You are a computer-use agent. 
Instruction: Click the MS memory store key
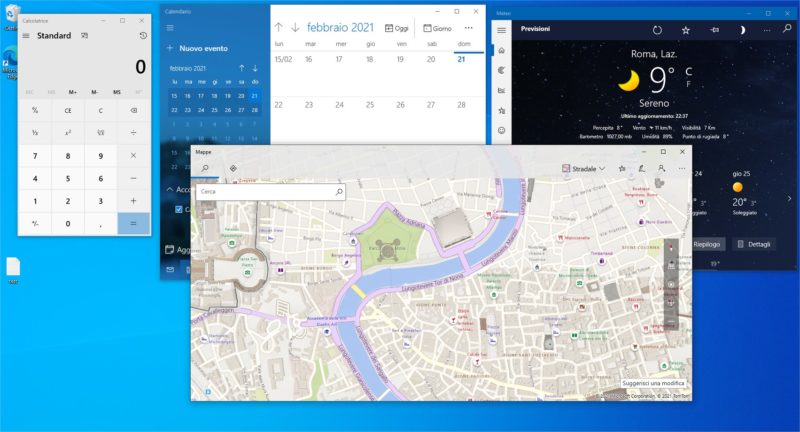click(117, 92)
